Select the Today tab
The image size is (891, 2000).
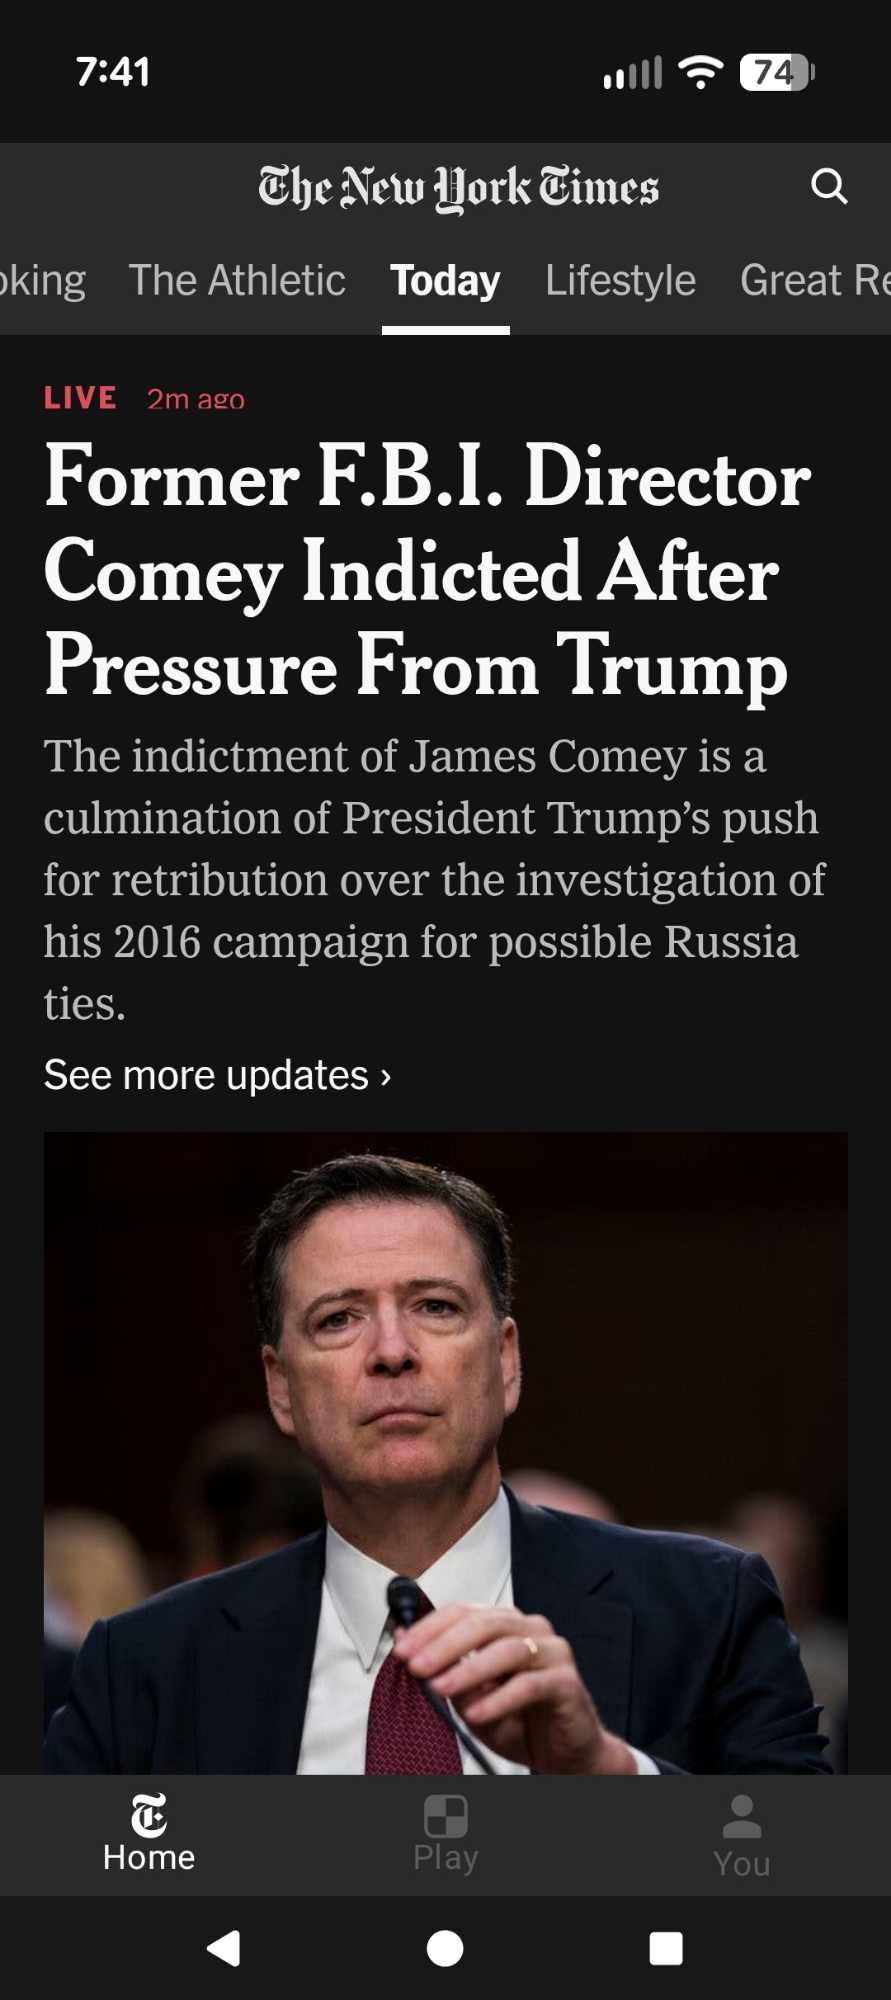pos(445,281)
